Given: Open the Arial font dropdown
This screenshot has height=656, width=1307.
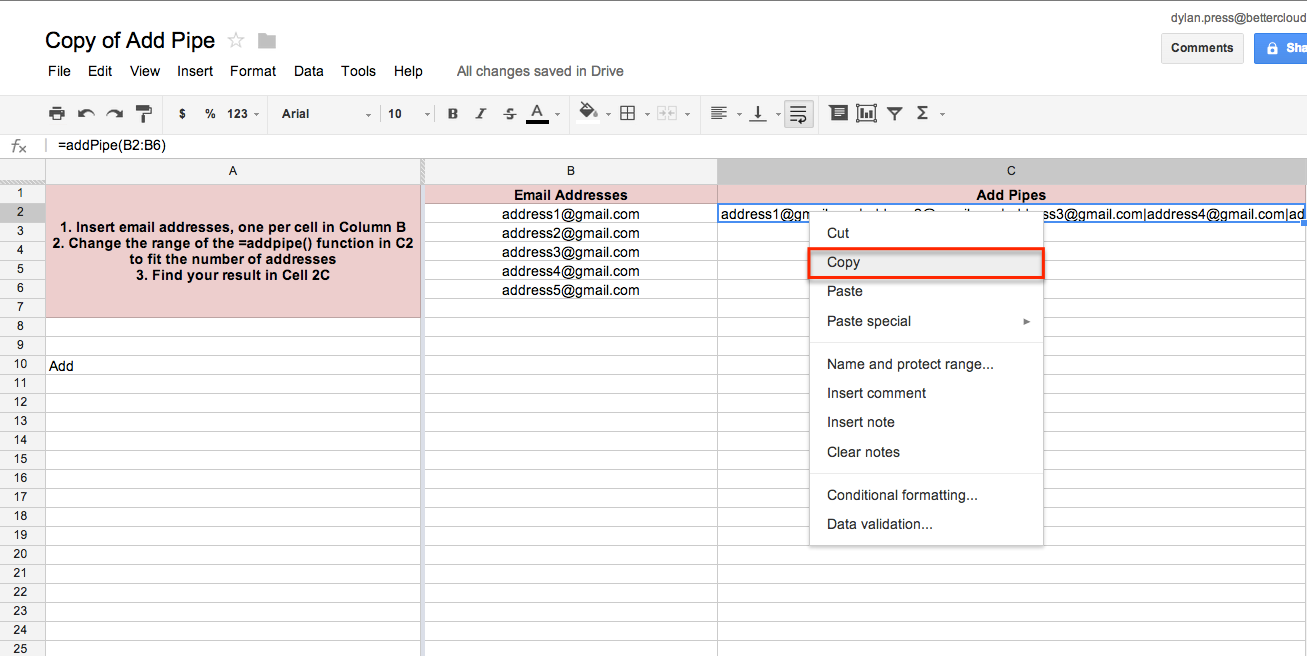Looking at the screenshot, I should coord(326,114).
